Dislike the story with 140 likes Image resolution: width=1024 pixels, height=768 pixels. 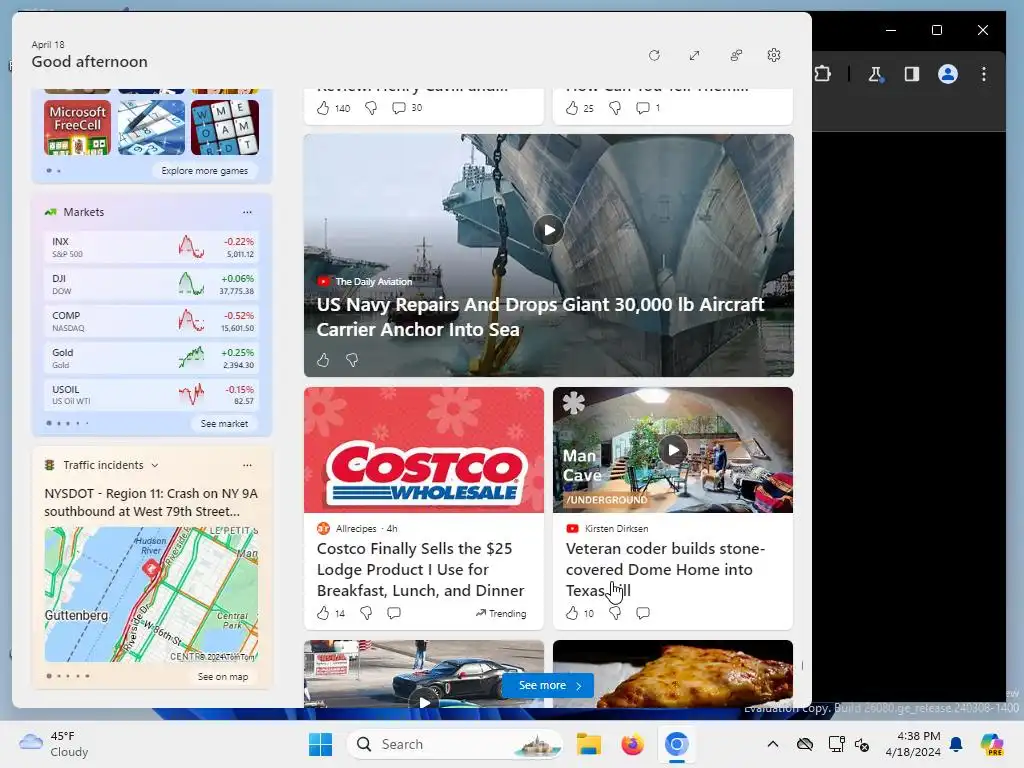pyautogui.click(x=370, y=108)
